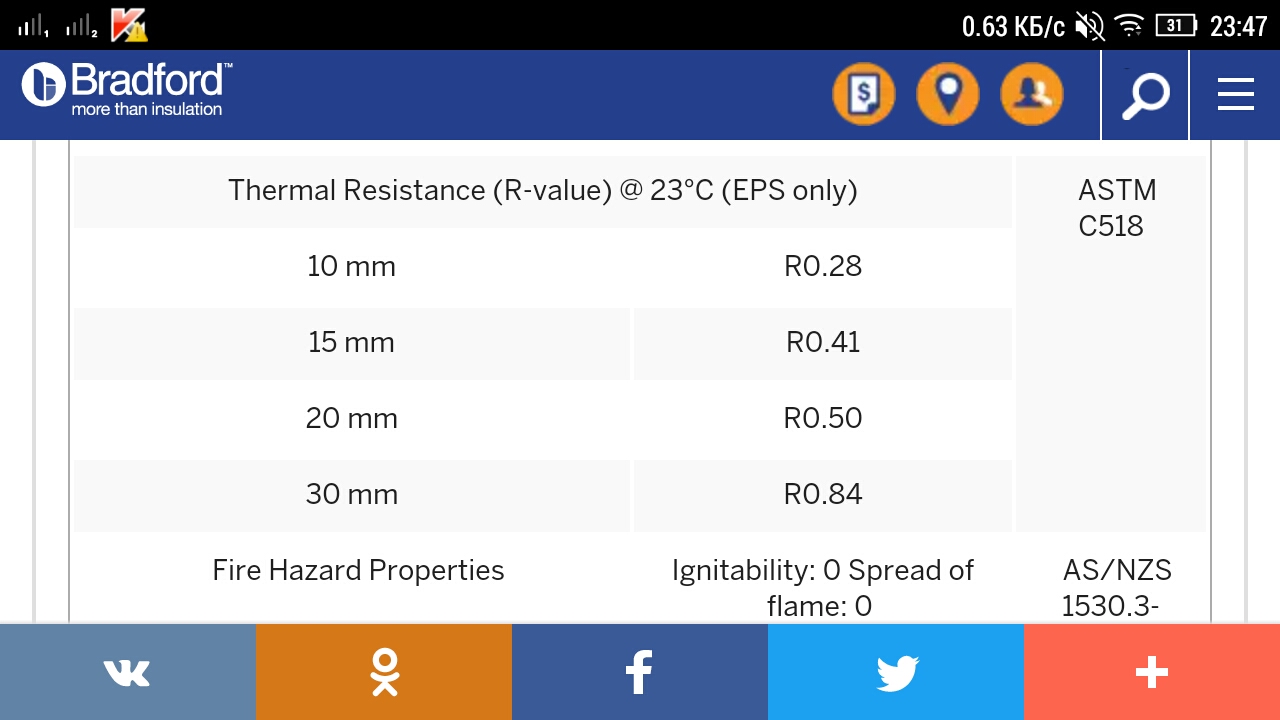
Task: Tap the Wi-Fi status icon
Action: tap(1129, 26)
